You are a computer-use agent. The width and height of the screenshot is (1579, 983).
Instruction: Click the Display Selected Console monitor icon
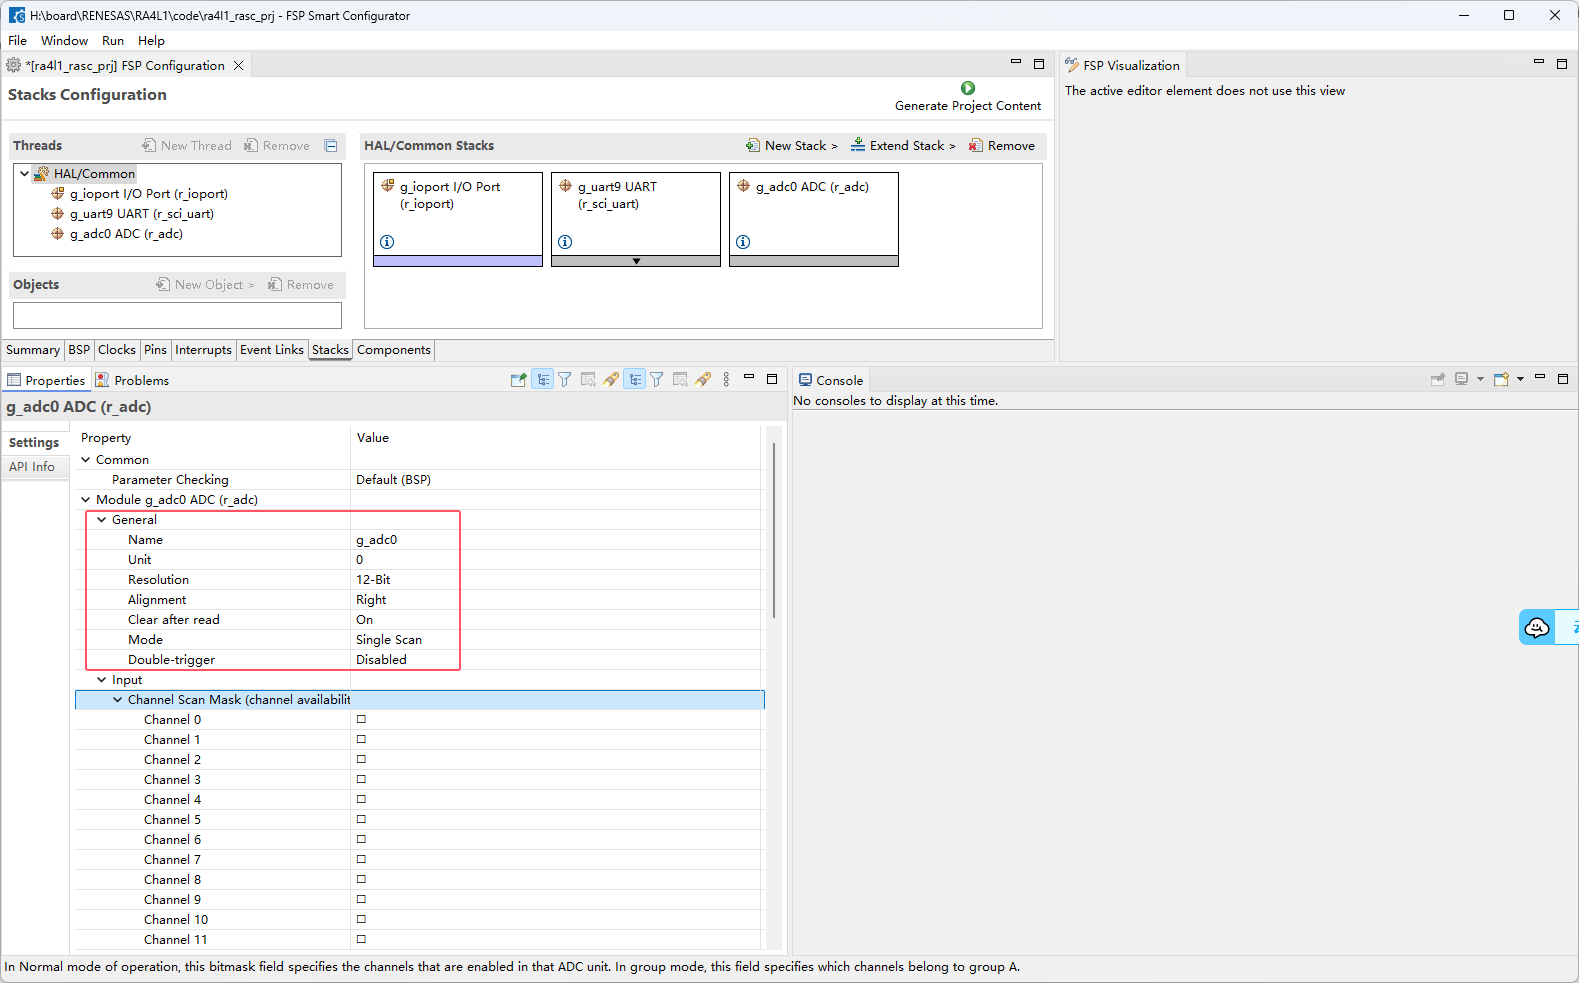click(x=1462, y=380)
